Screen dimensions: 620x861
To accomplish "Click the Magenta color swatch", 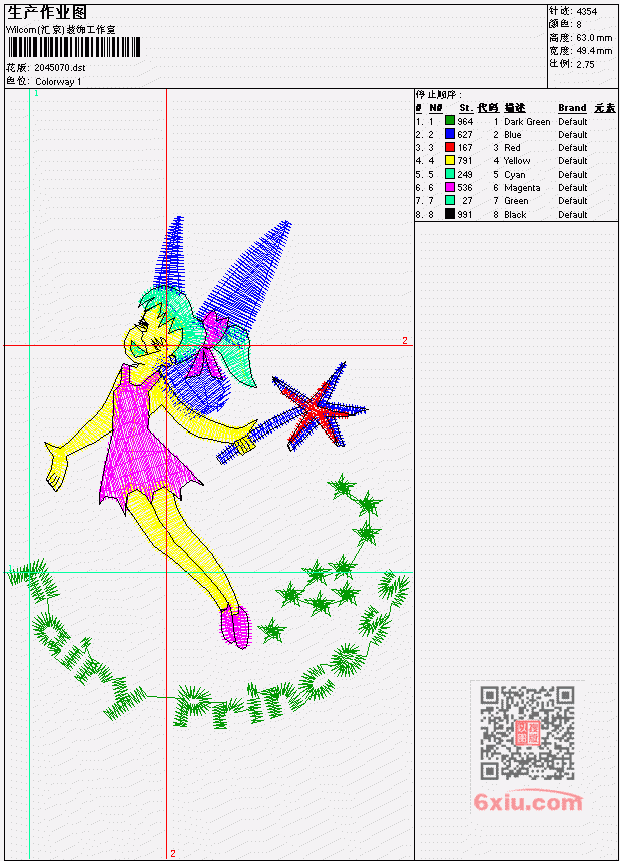I will [x=449, y=187].
